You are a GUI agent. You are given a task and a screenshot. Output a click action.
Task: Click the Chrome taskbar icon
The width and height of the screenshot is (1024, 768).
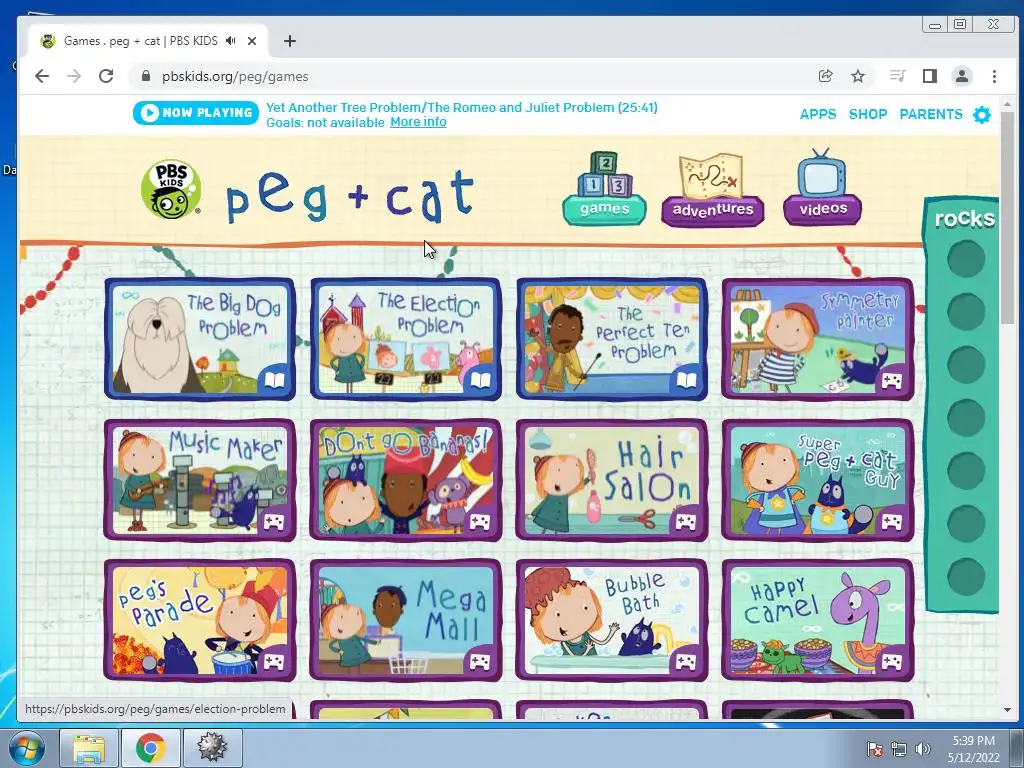coord(151,748)
